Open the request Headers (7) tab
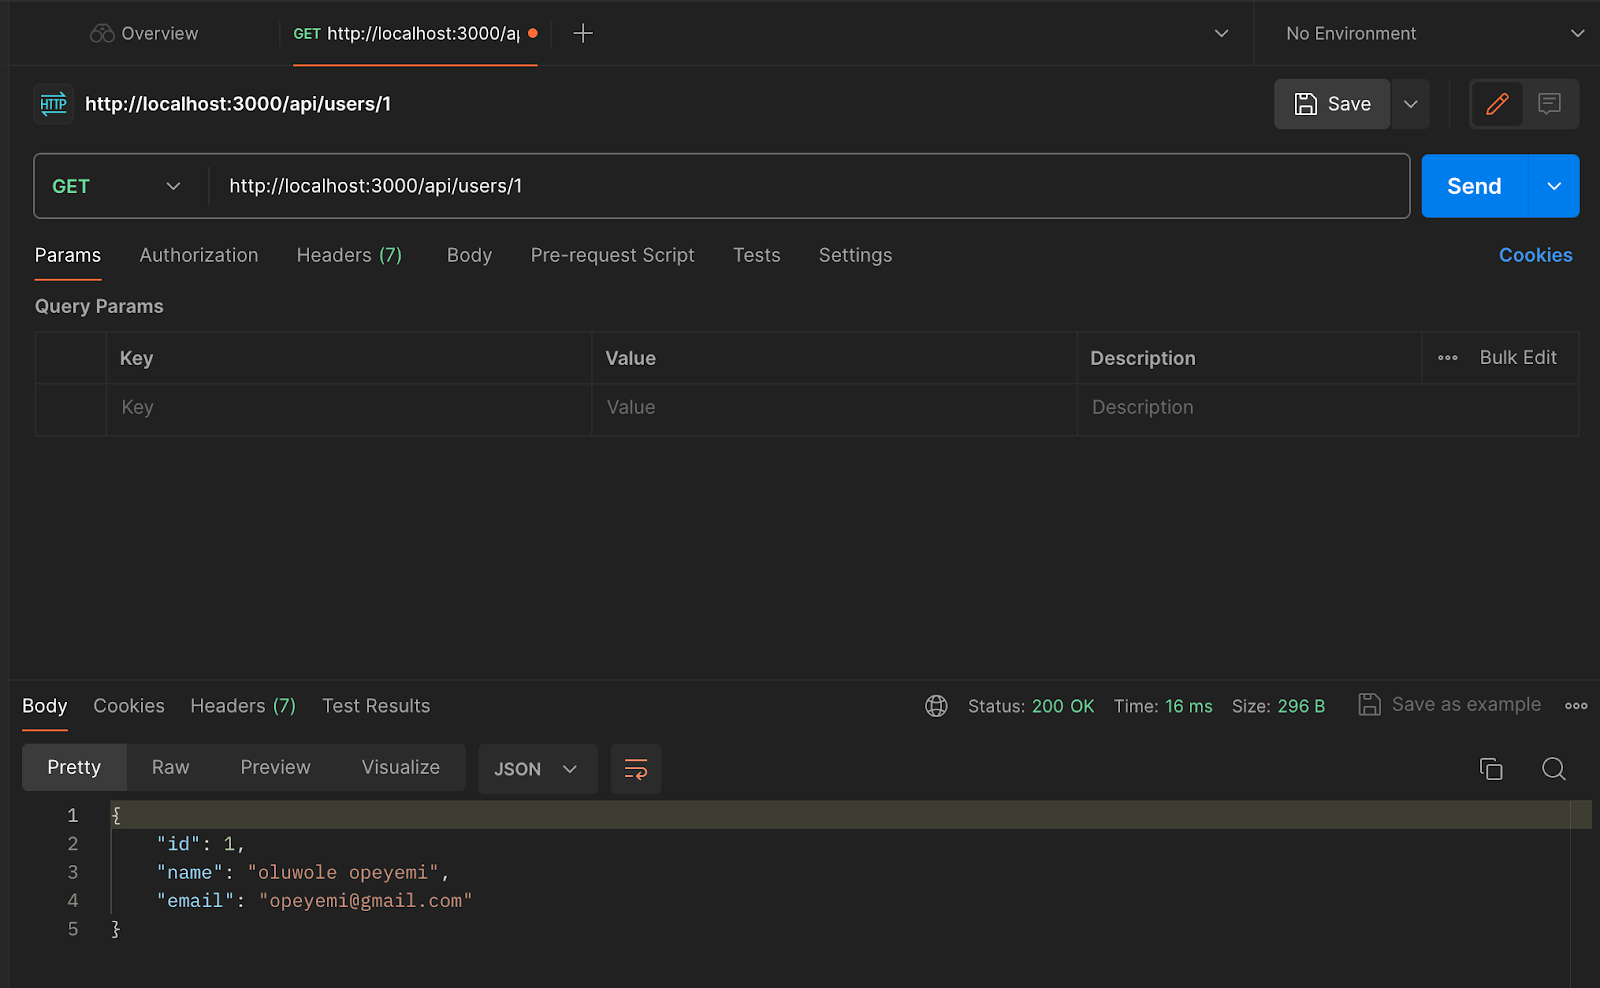 349,255
